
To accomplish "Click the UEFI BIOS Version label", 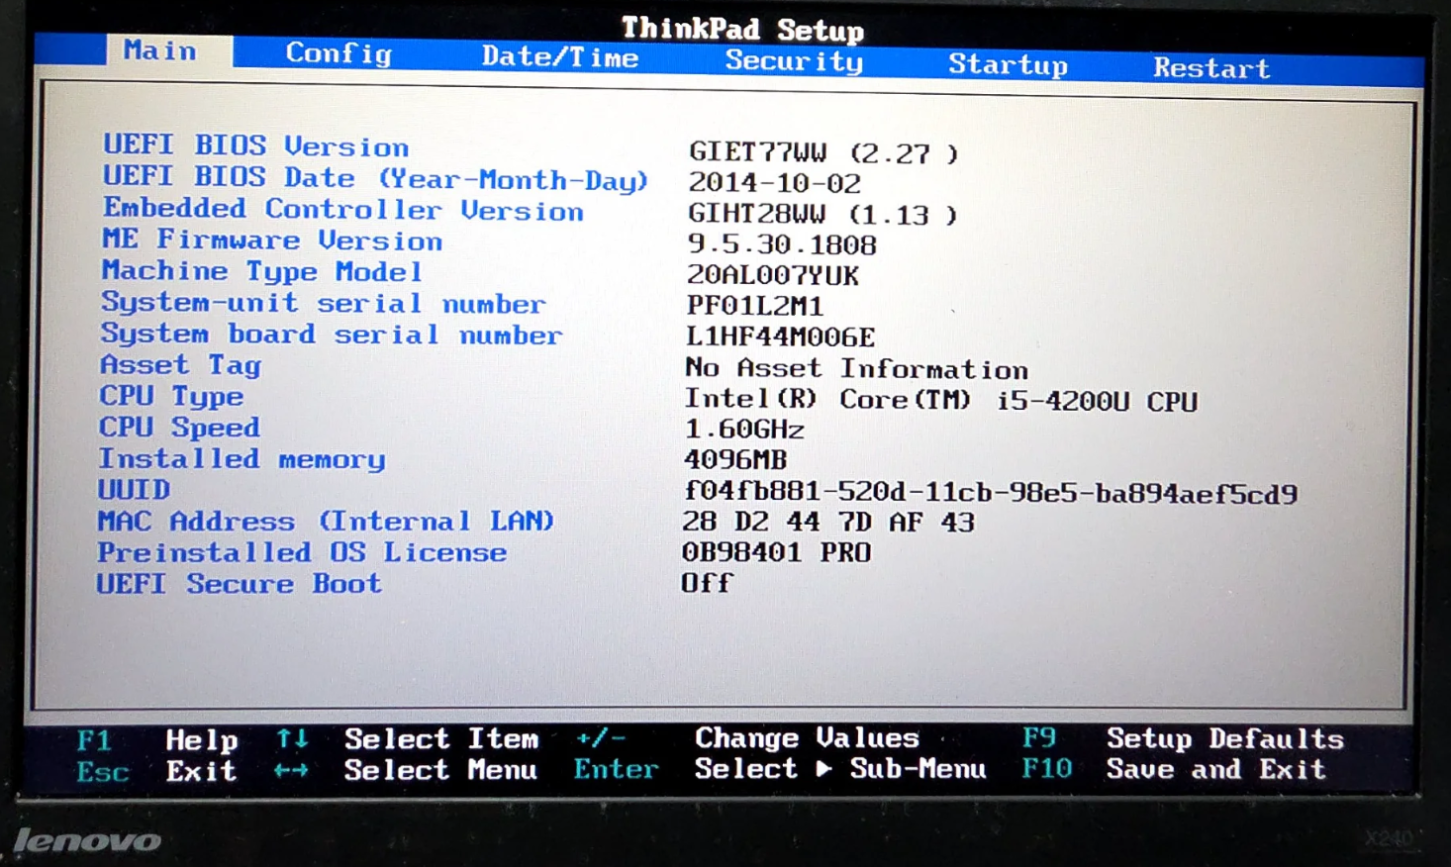I will click(256, 146).
